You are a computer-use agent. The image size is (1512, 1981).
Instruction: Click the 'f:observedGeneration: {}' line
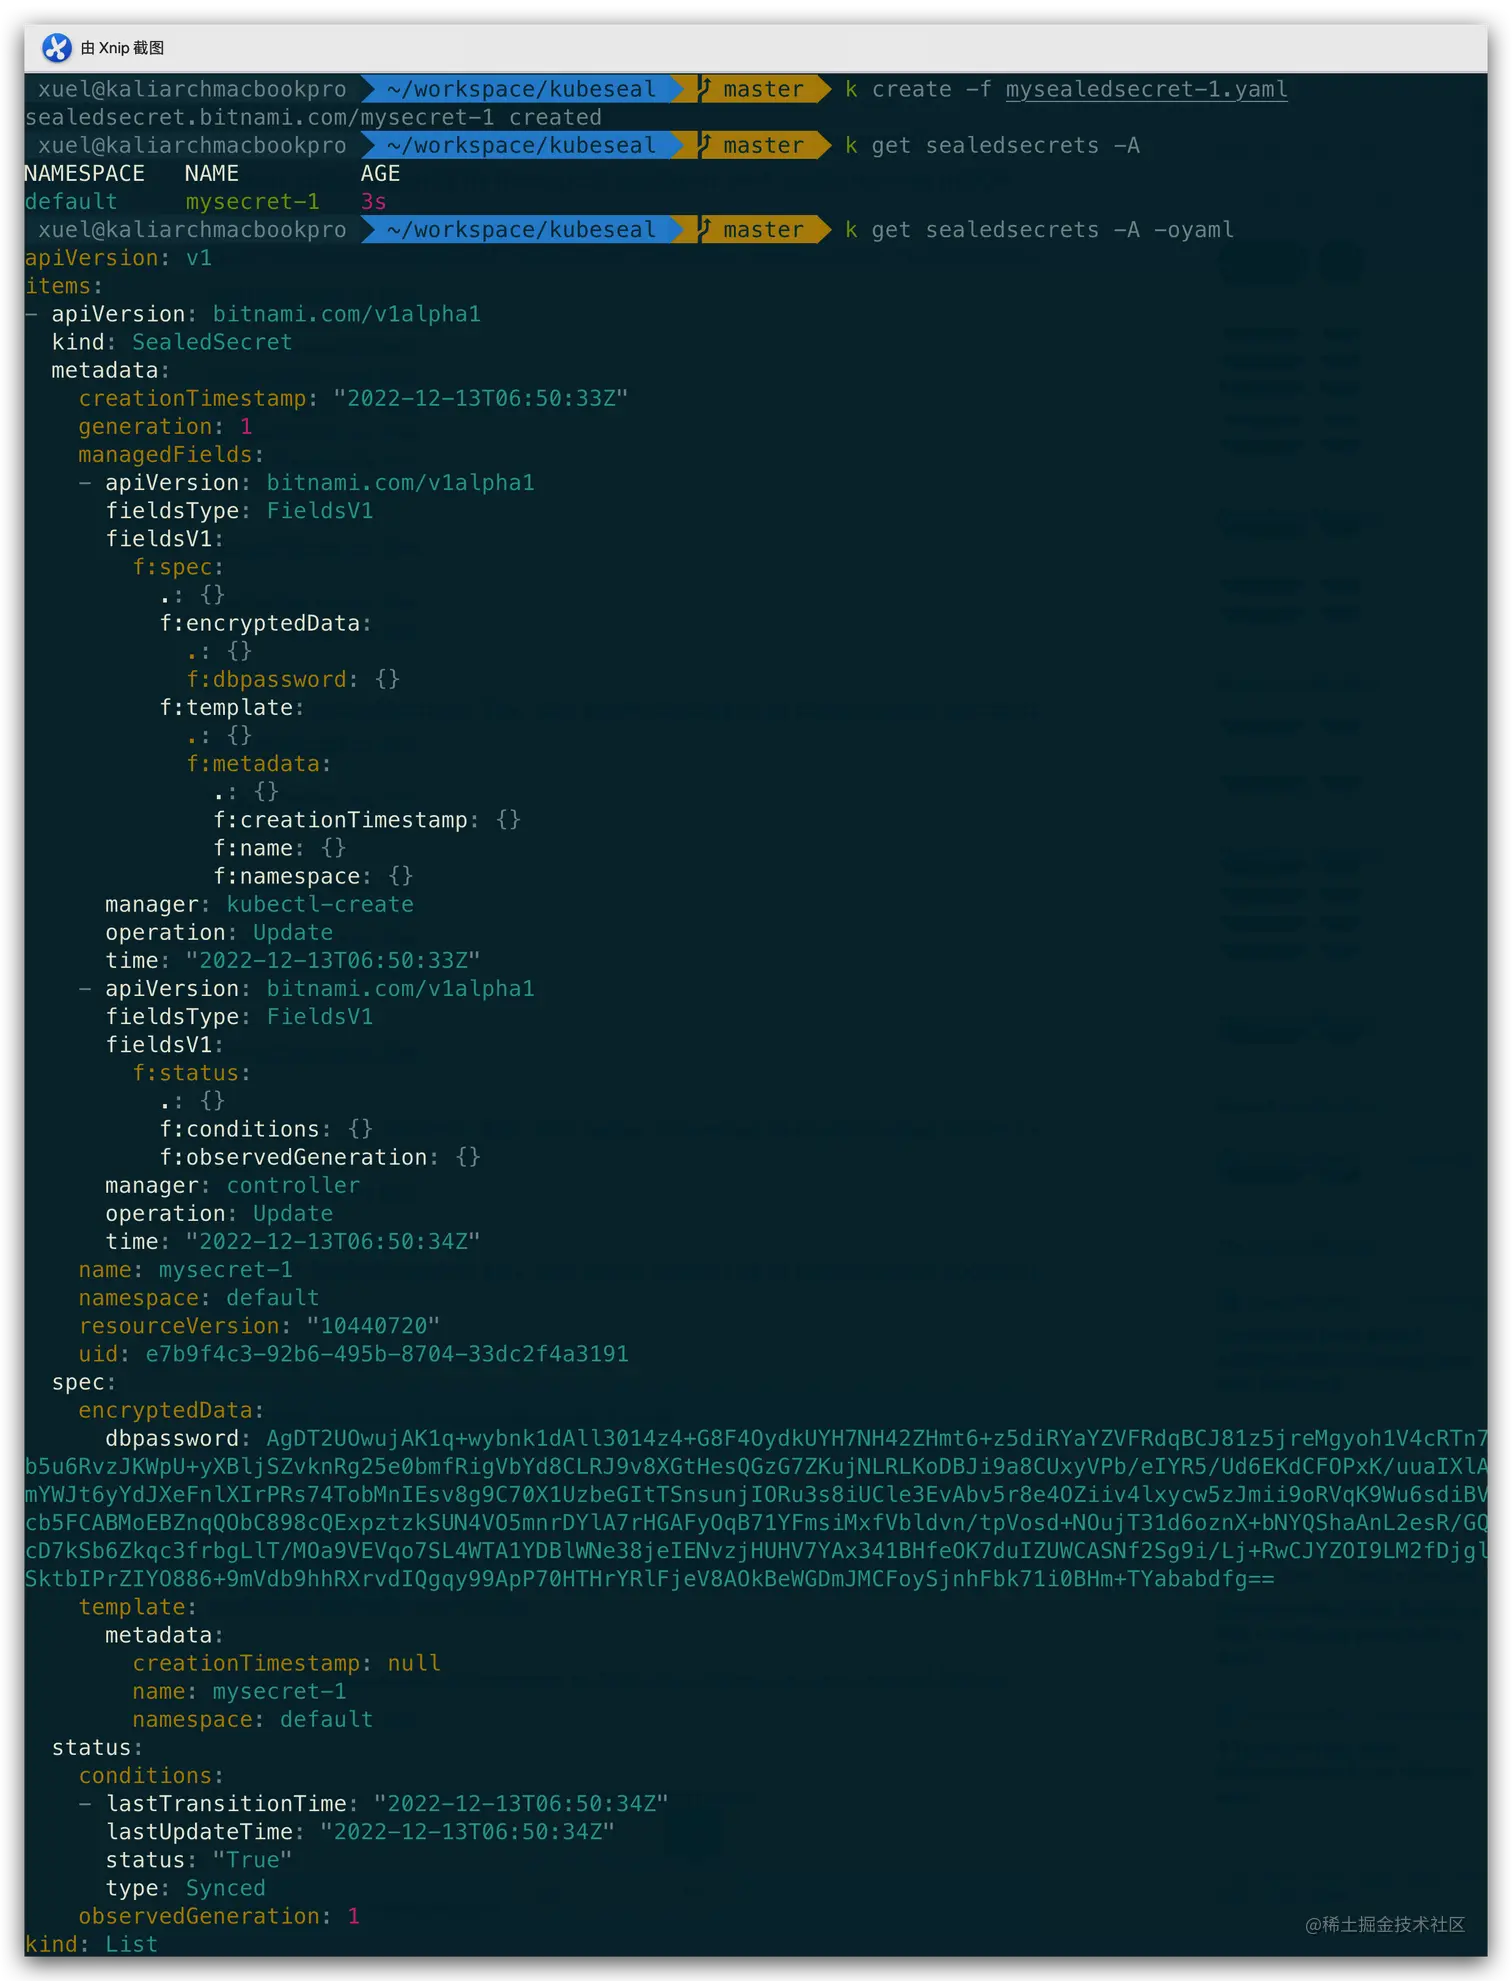[x=320, y=1156]
